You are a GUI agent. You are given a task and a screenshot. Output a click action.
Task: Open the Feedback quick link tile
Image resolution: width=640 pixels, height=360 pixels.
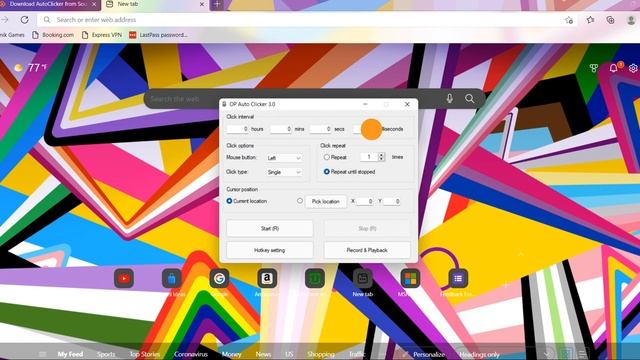(x=458, y=279)
